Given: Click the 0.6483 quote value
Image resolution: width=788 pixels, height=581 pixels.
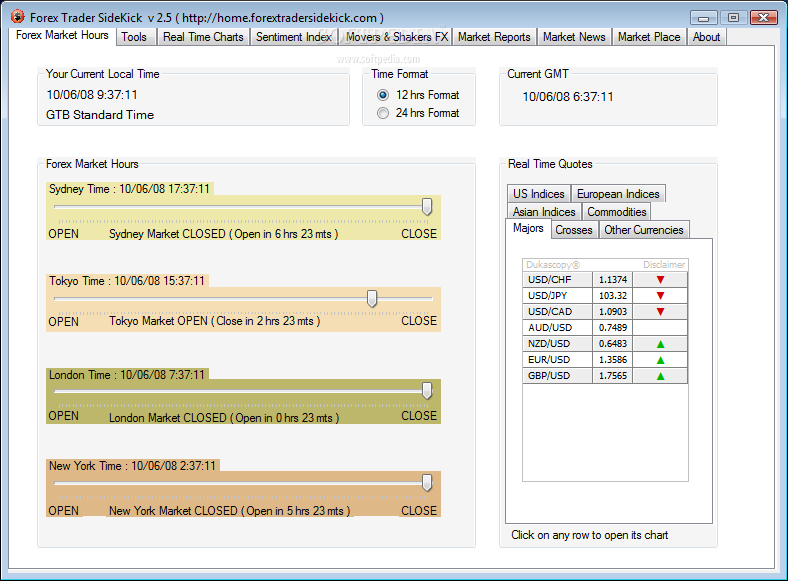Looking at the screenshot, I should click(613, 344).
